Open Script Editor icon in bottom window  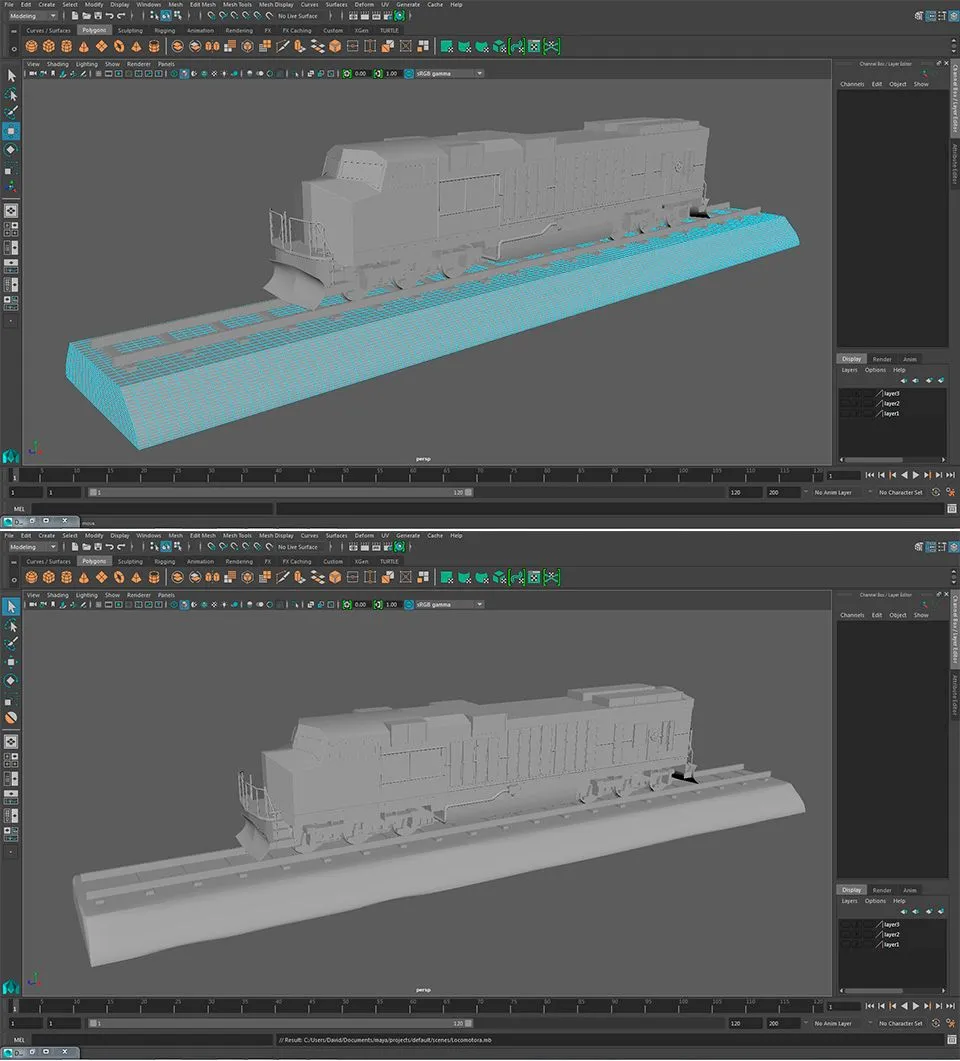coord(951,1040)
